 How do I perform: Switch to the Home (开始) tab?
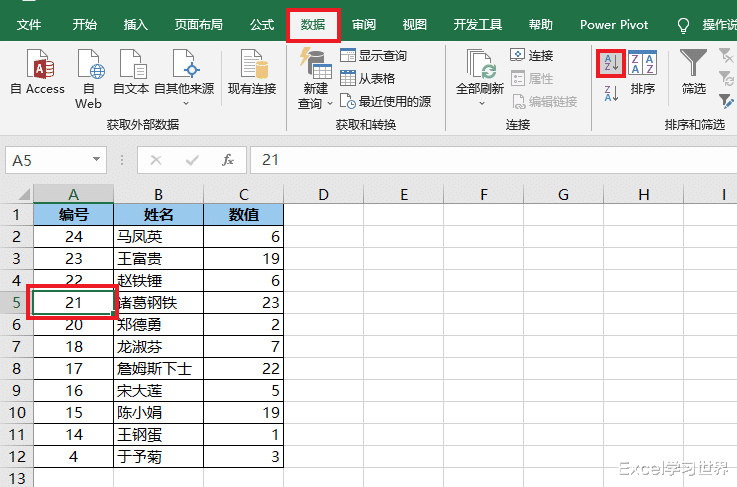[x=85, y=24]
